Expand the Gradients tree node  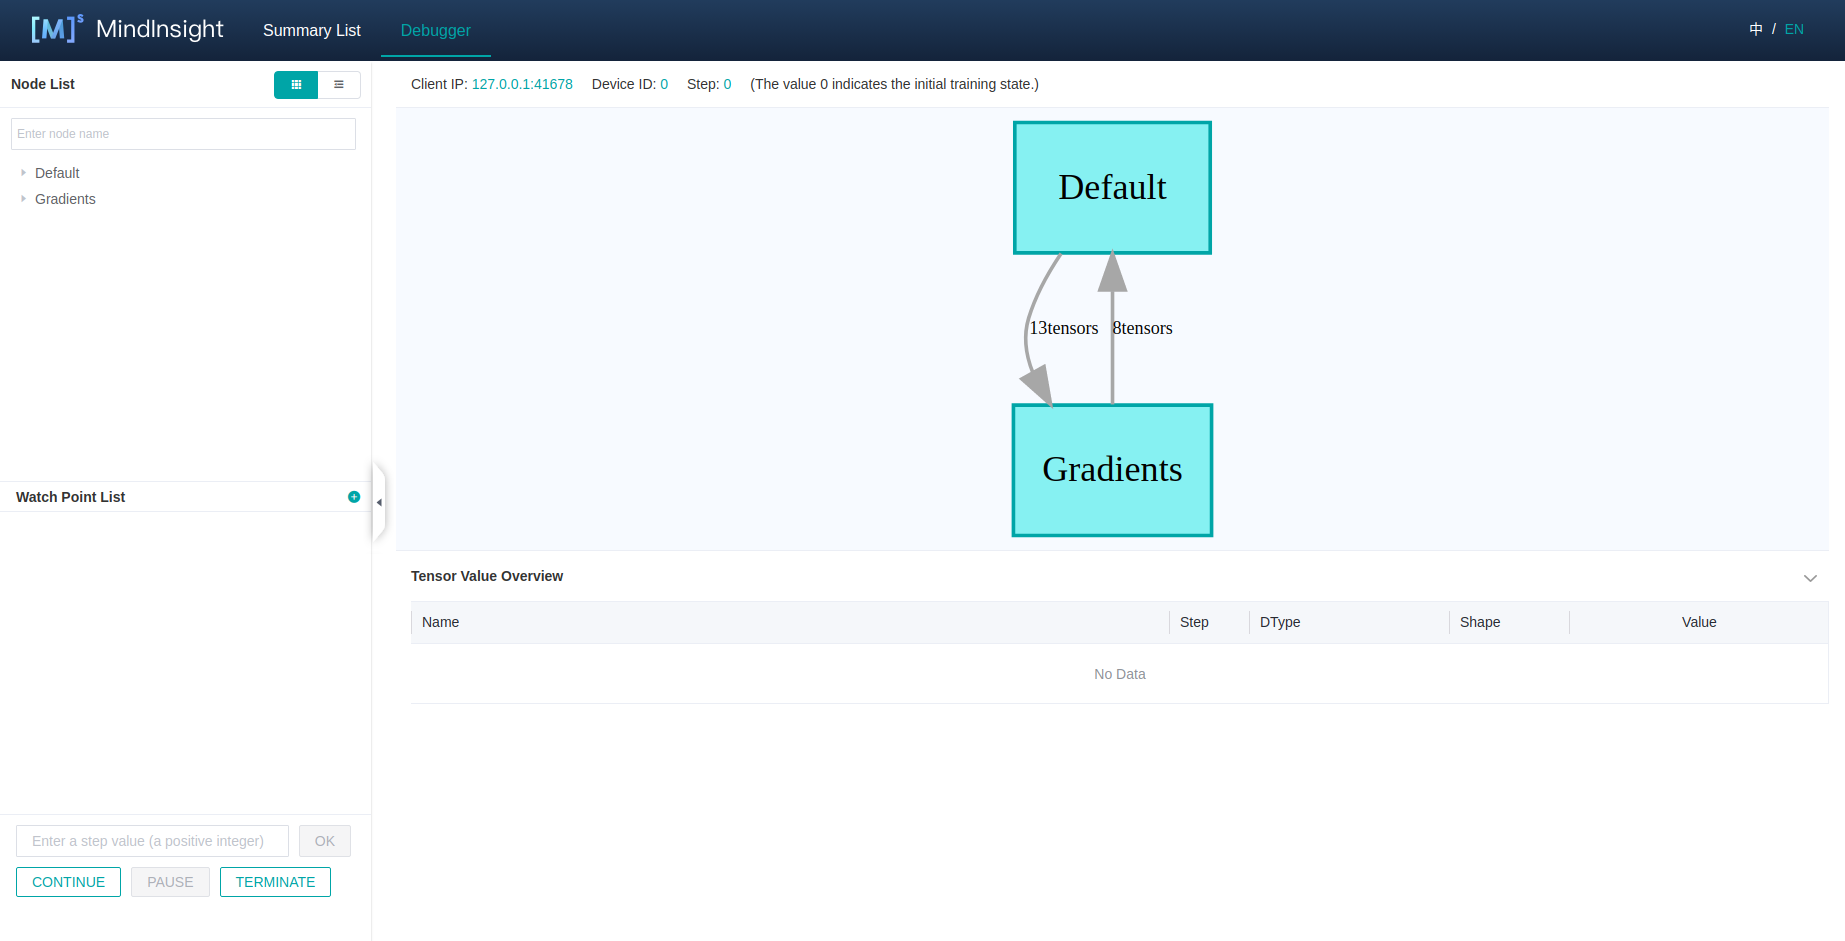point(24,199)
